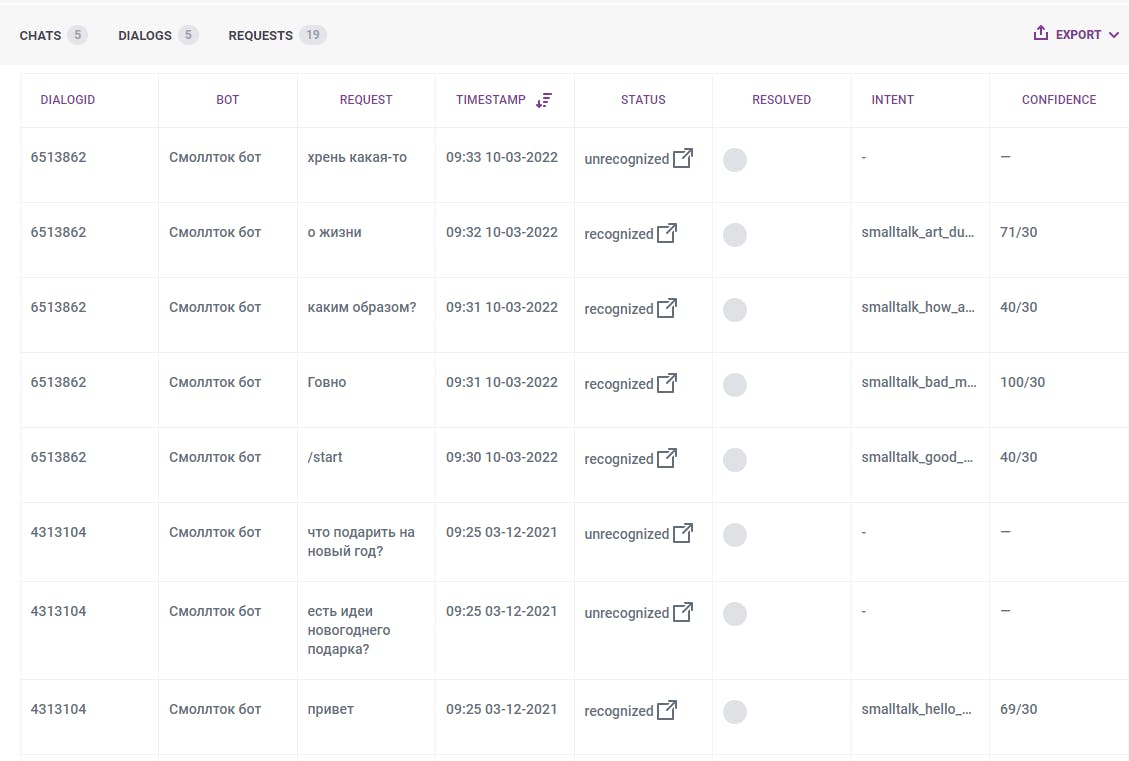Open external link icon for '/start' request
This screenshot has height=761, width=1129.
coord(667,458)
